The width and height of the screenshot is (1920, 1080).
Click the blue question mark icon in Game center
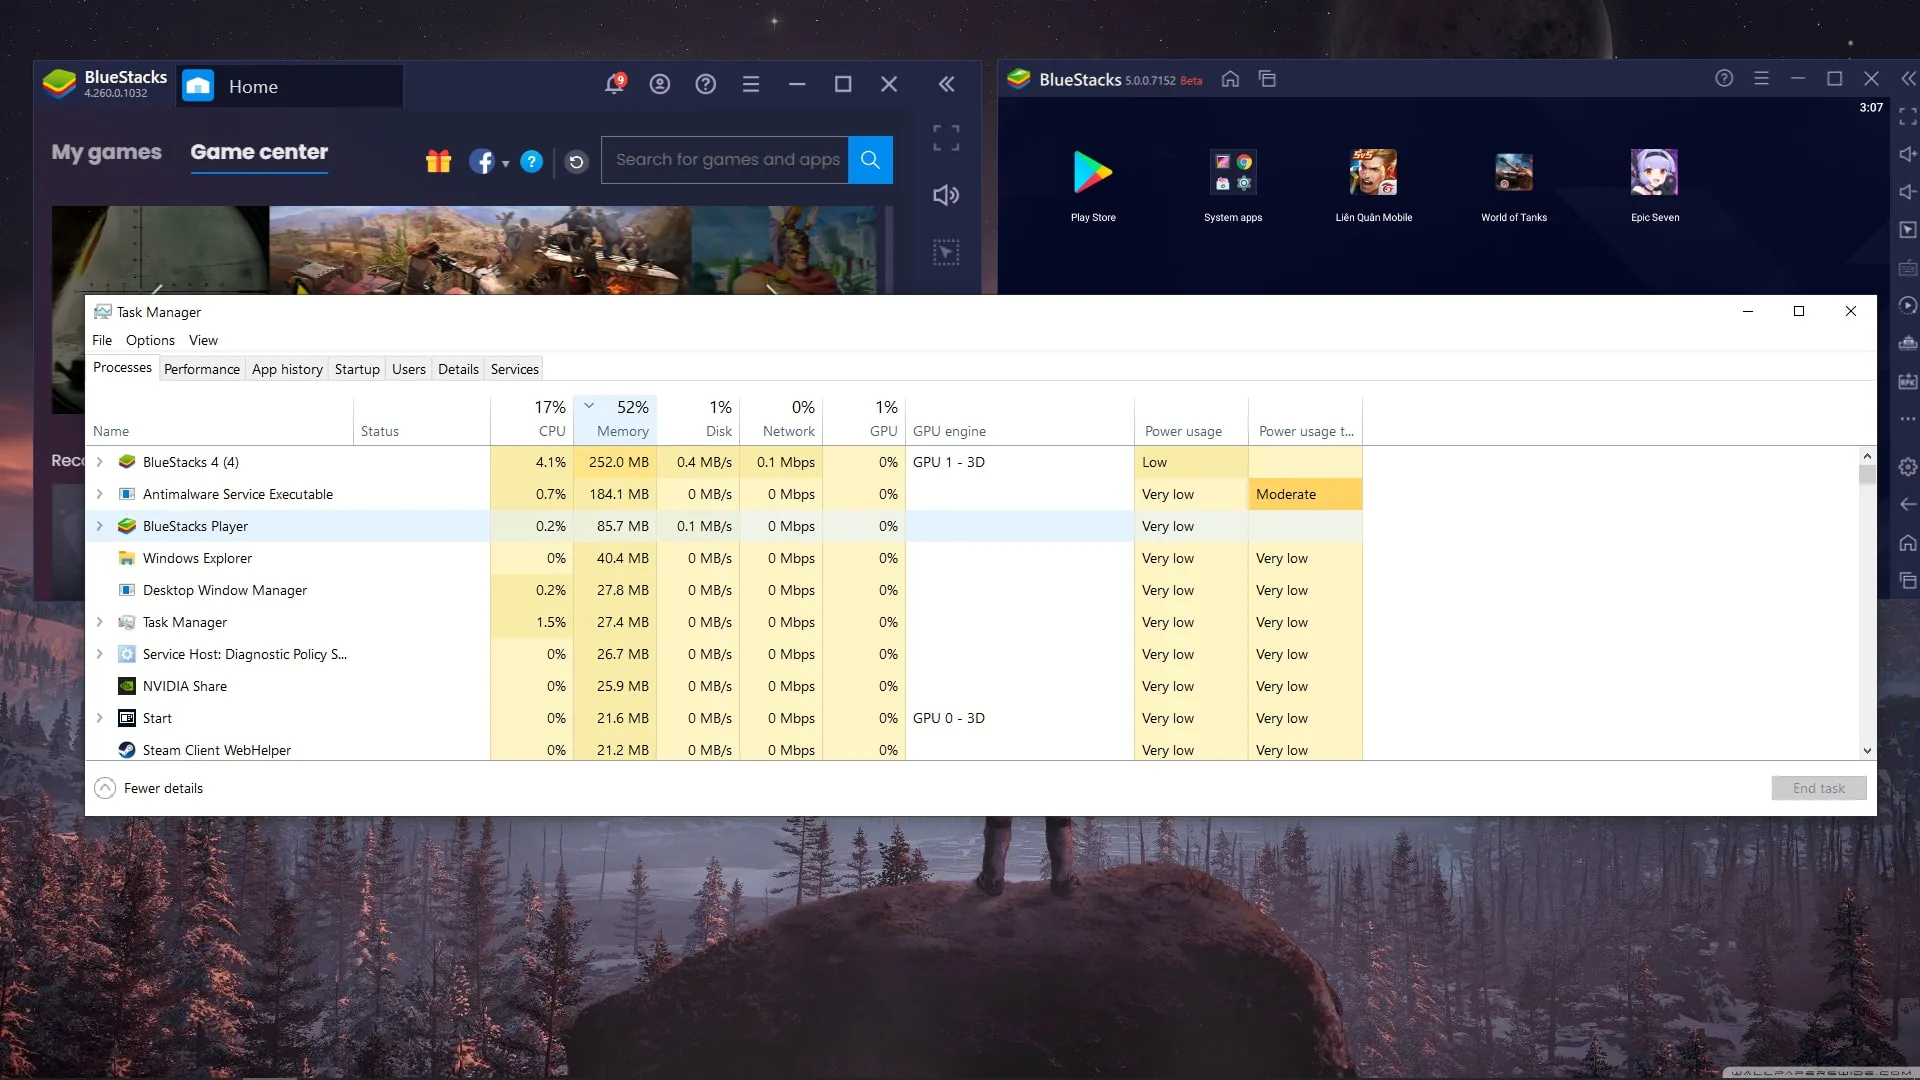coord(532,161)
